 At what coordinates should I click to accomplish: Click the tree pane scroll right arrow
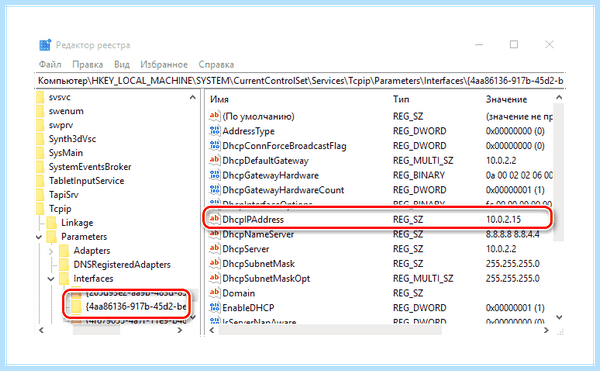pos(180,330)
